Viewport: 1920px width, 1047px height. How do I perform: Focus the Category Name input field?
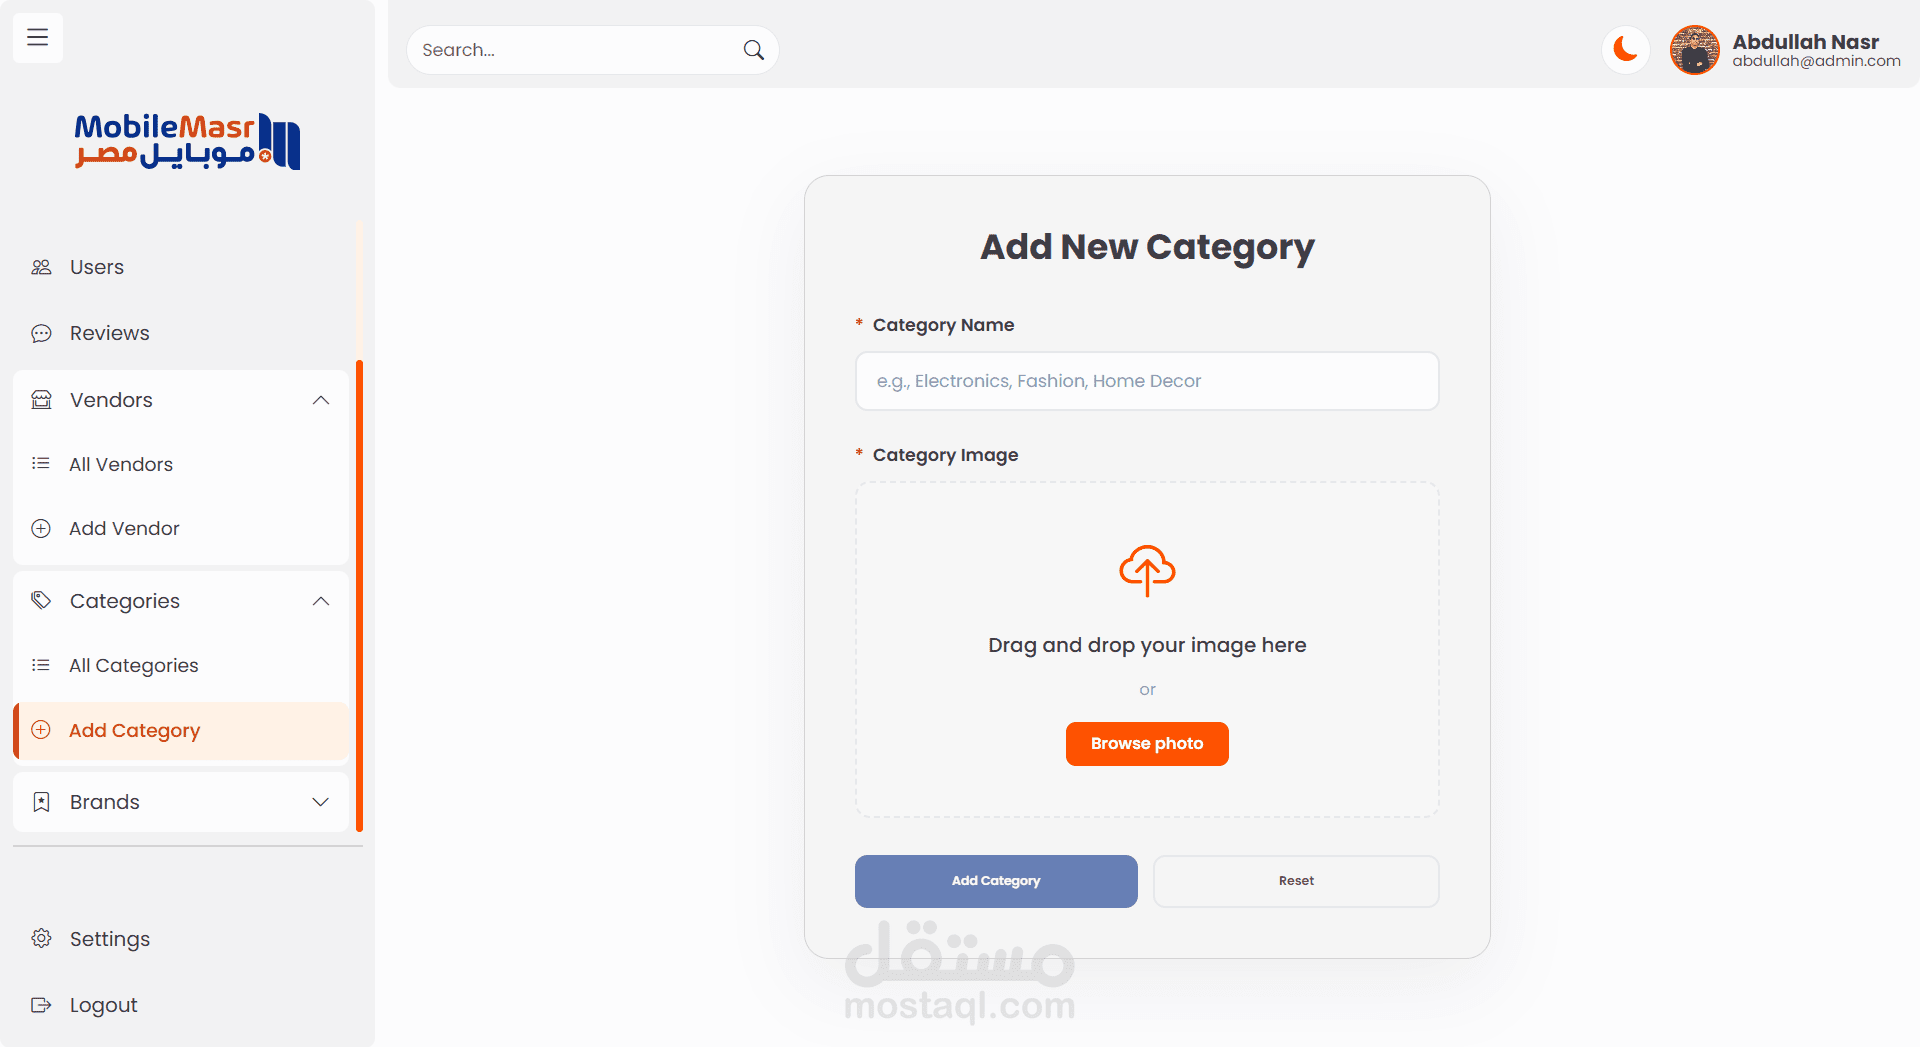coord(1147,381)
